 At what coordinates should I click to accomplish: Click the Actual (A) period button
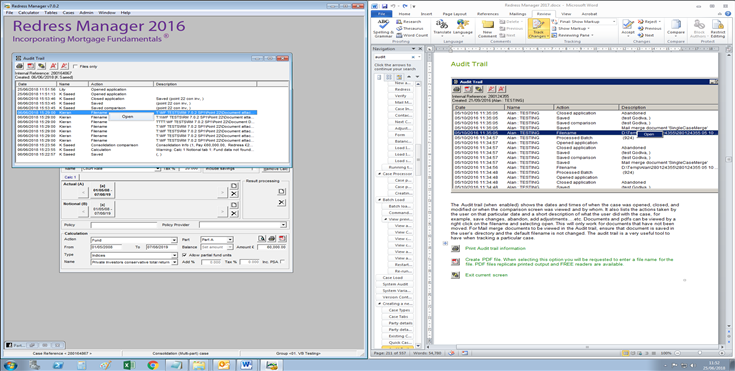click(x=102, y=190)
